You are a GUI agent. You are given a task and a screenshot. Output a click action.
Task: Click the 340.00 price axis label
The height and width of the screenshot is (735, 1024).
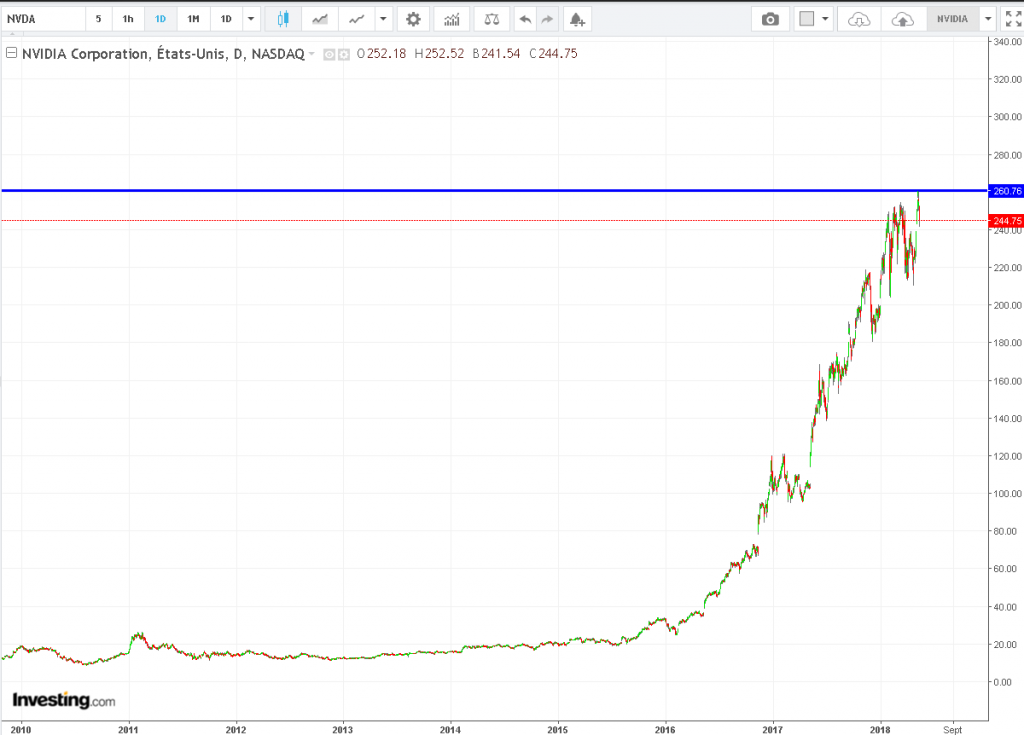coord(1007,41)
